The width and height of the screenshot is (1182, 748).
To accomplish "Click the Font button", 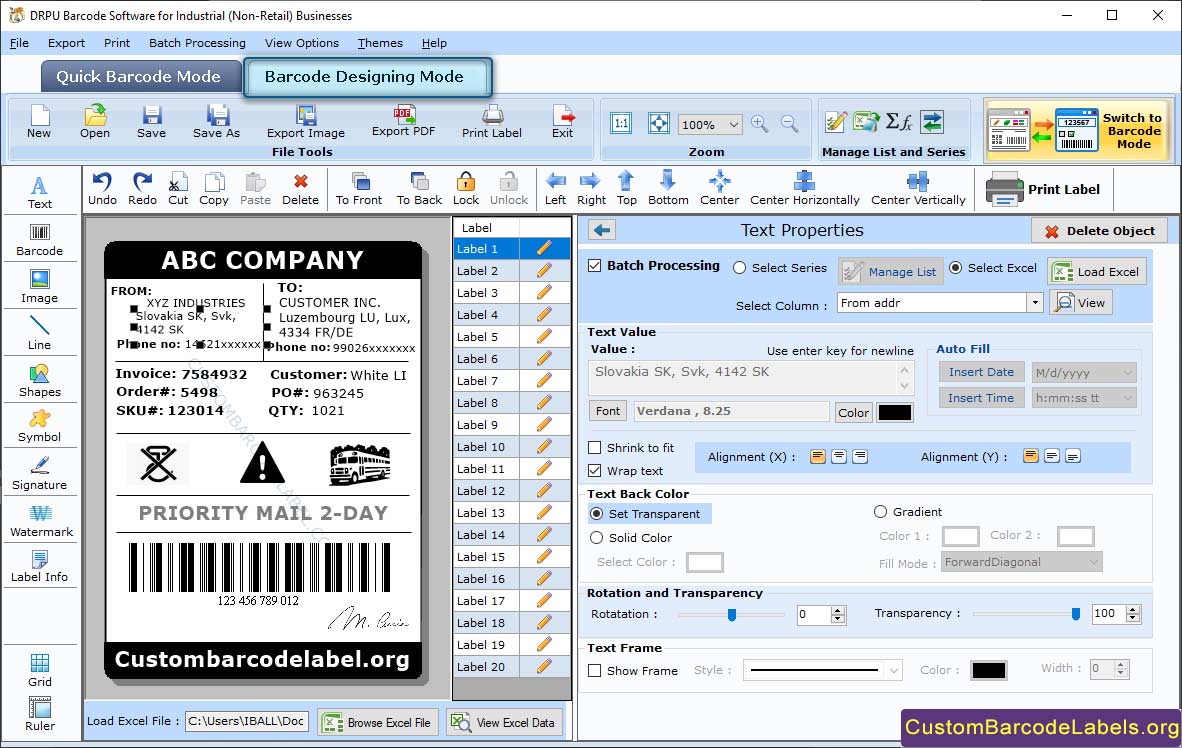I will pos(608,411).
